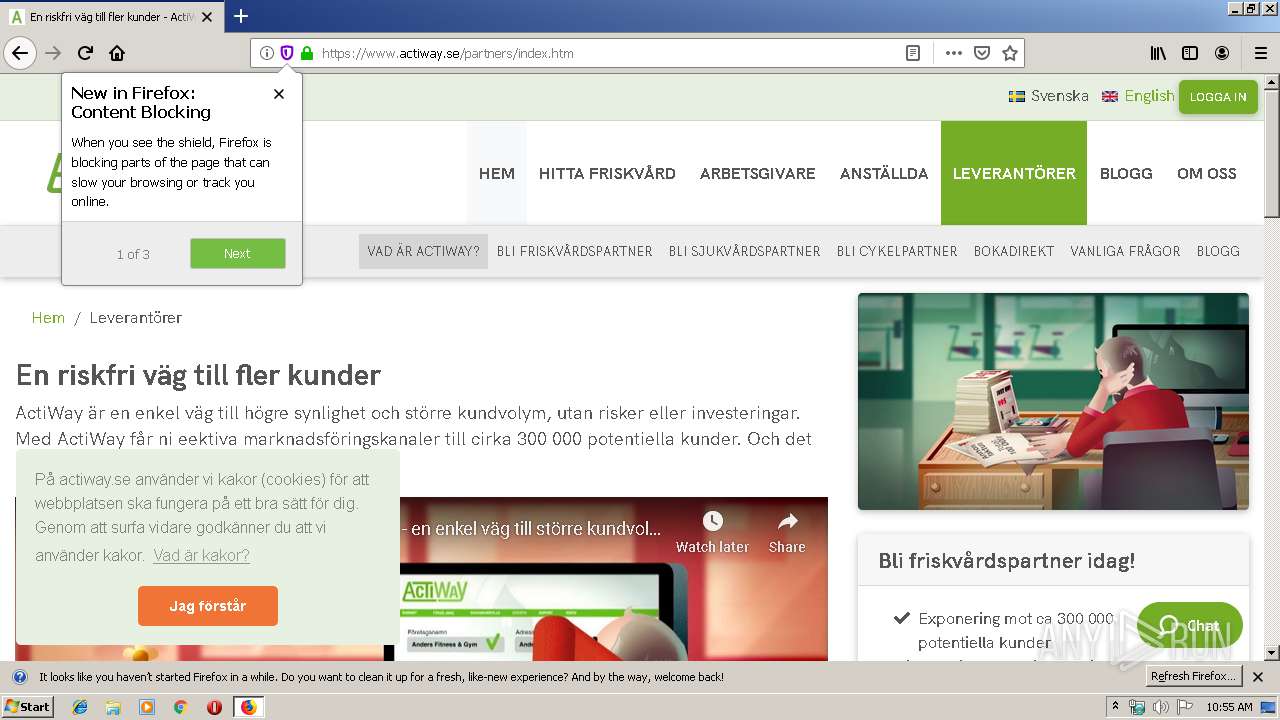Open BOKADIREKT submenu item
This screenshot has width=1280, height=720.
pyautogui.click(x=1014, y=251)
